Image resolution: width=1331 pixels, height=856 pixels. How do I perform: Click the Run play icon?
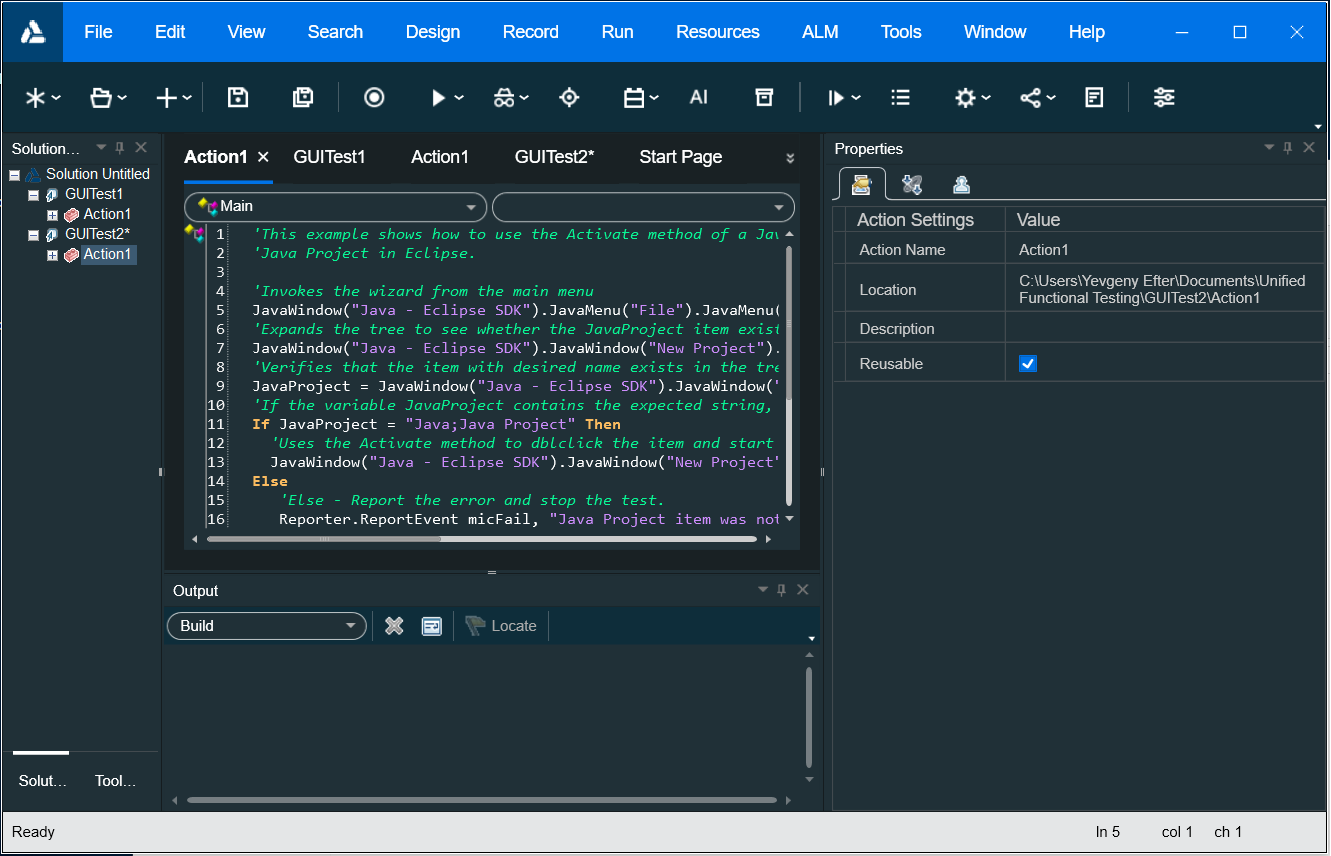click(x=438, y=97)
